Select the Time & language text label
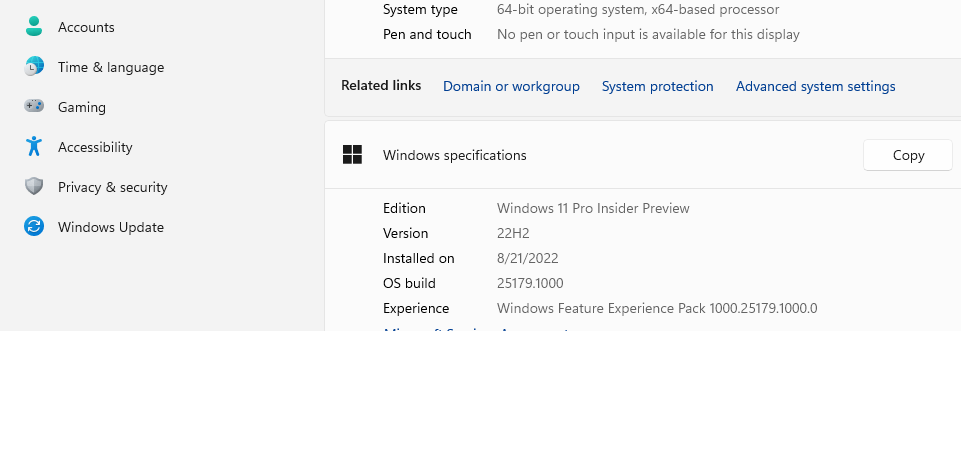 pos(110,67)
